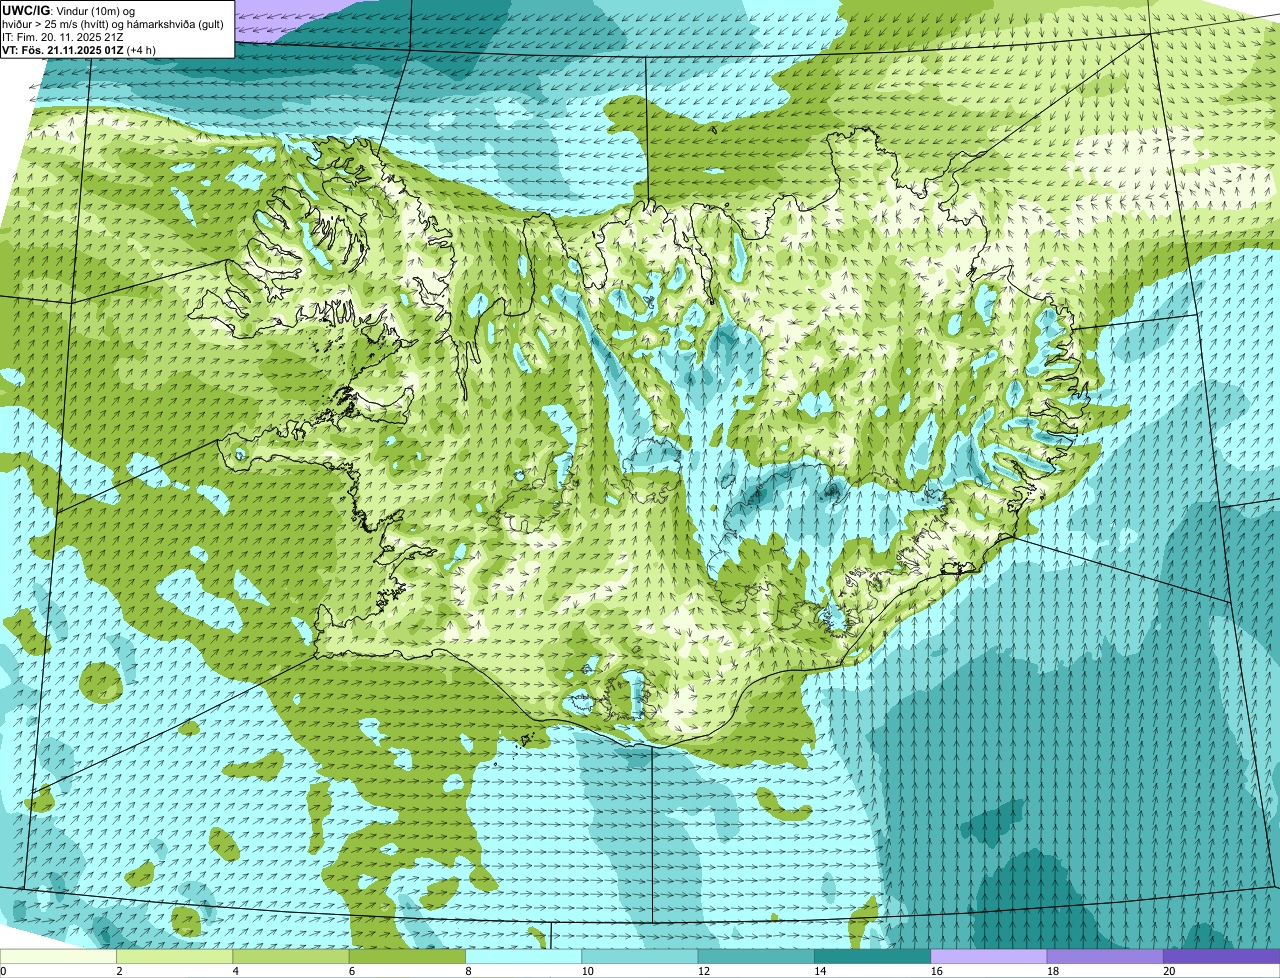Click the 'IT: Fim. 20. 11. 2025 21Z' line
The image size is (1280, 978).
point(63,36)
